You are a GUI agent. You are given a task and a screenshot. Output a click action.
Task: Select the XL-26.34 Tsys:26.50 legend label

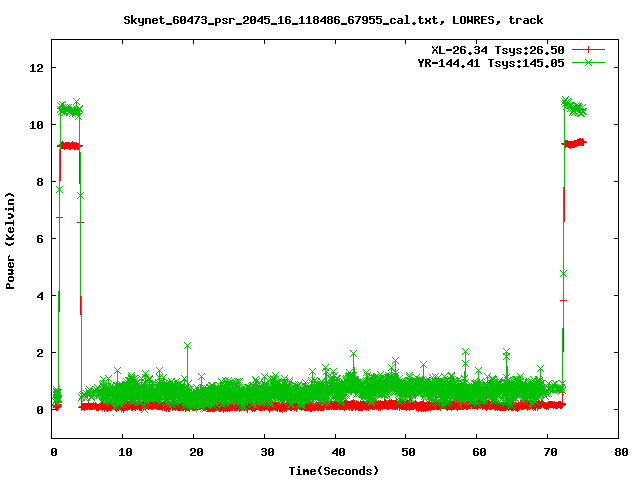498,50
